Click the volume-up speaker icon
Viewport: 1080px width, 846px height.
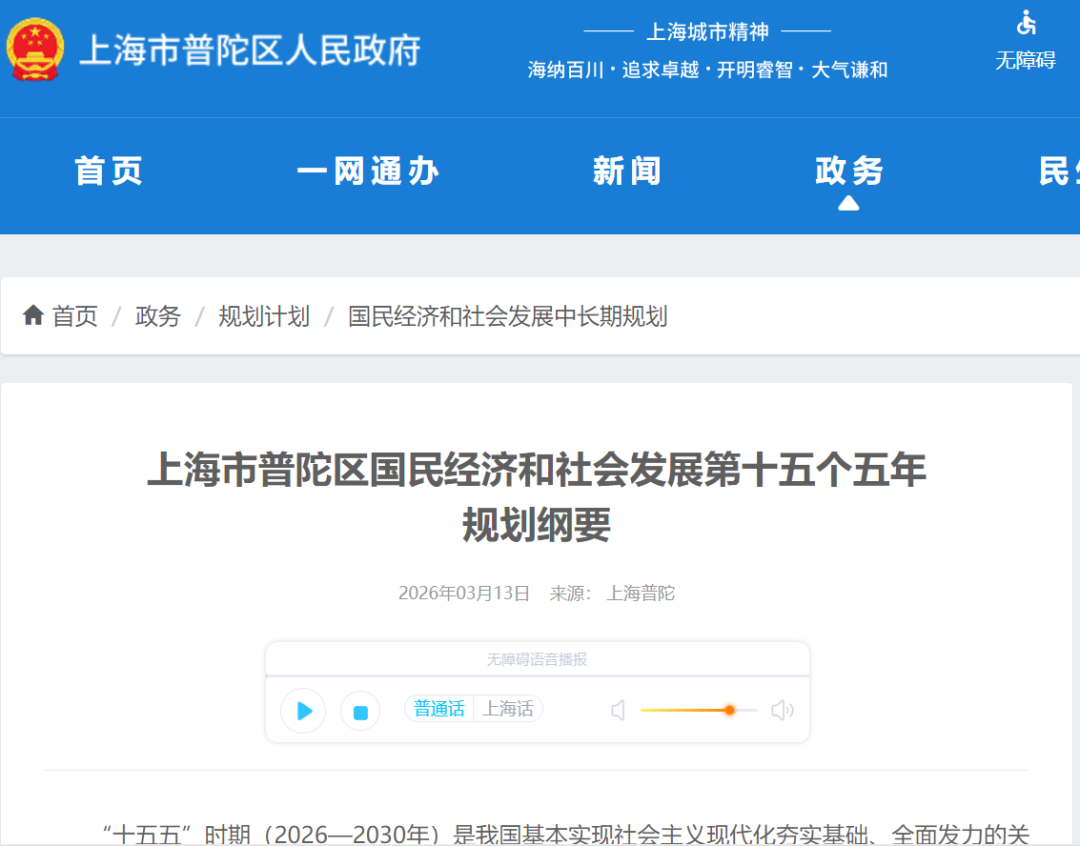click(783, 710)
